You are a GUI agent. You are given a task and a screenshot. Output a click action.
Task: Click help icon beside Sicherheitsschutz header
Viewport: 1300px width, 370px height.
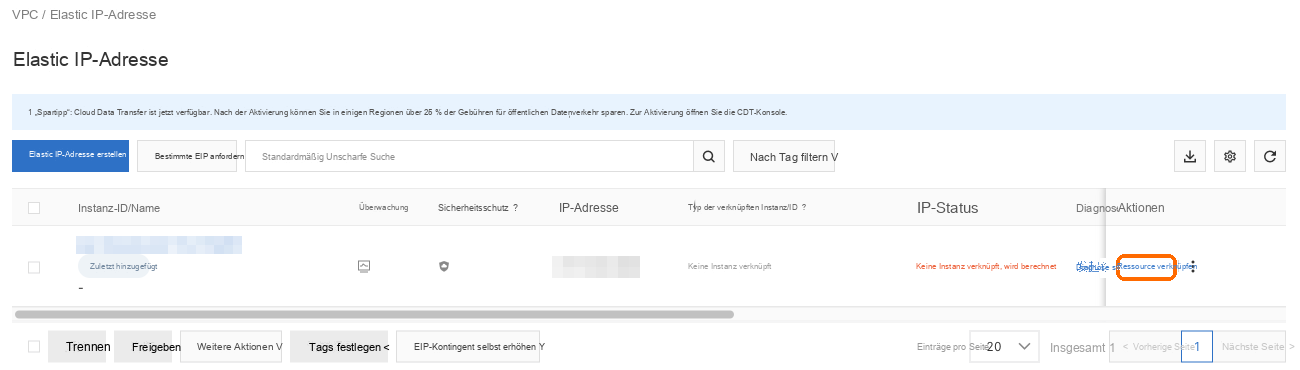(x=515, y=208)
